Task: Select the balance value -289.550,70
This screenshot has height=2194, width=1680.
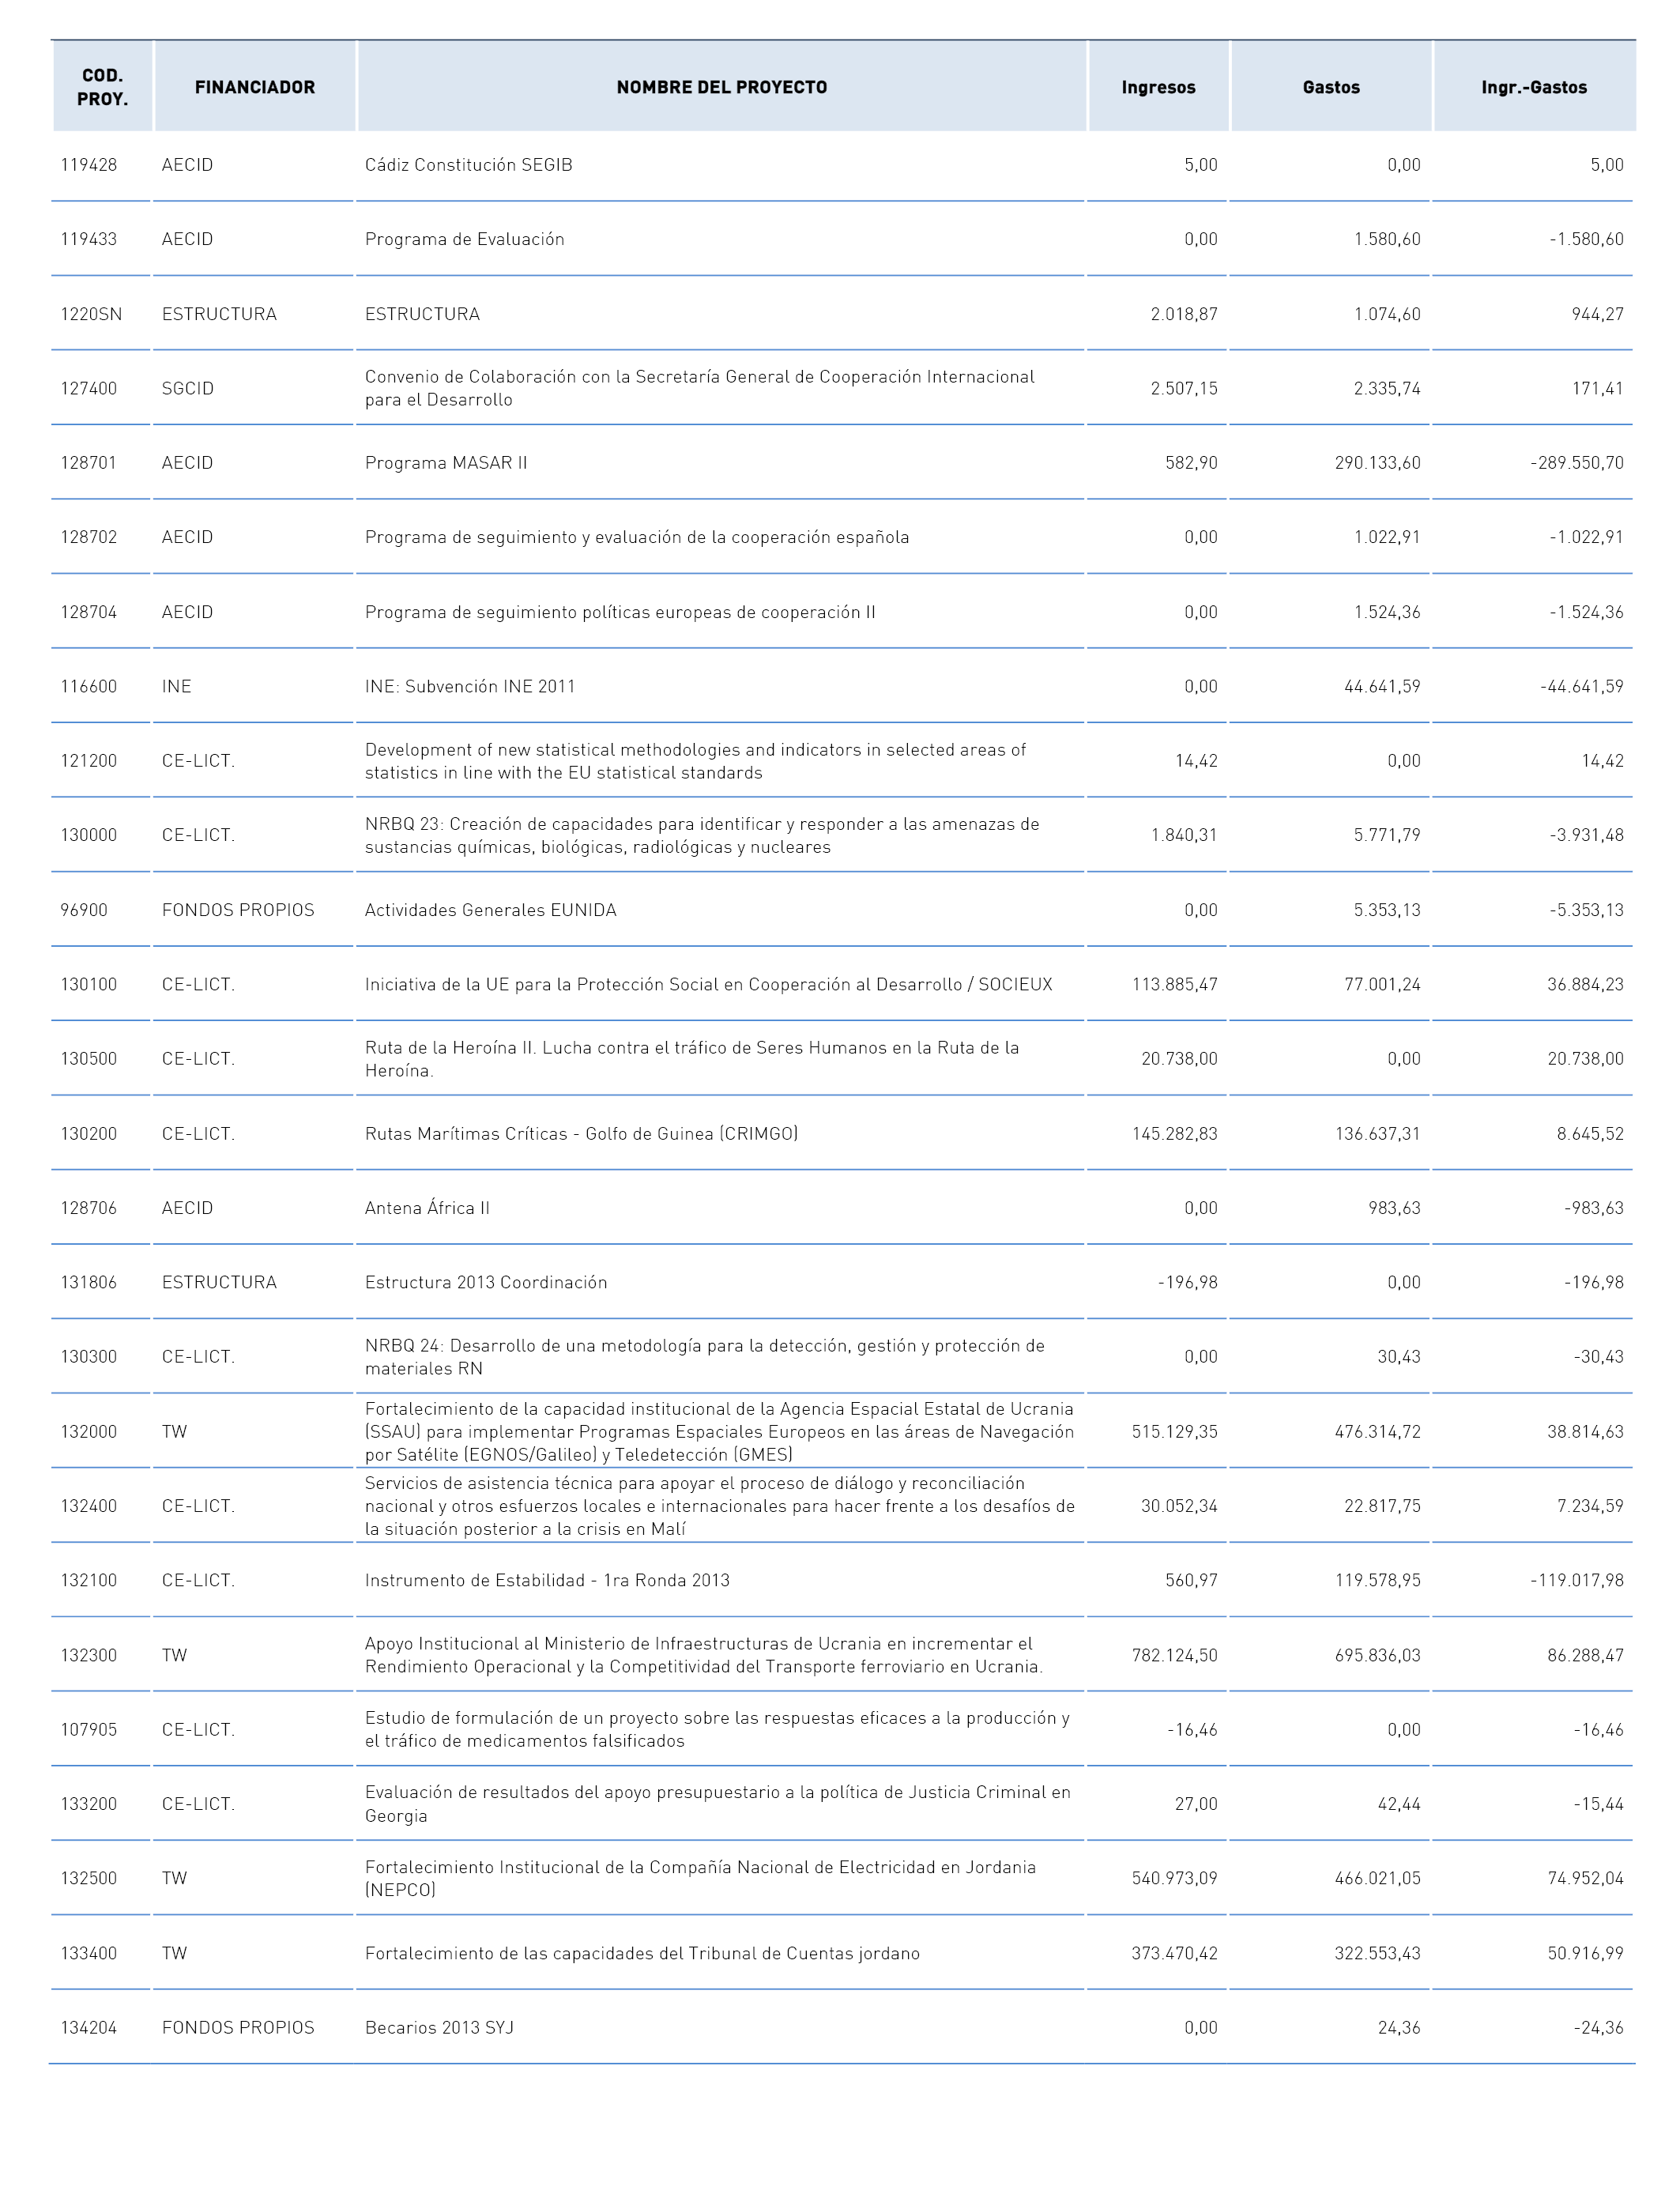Action: (x=1577, y=463)
